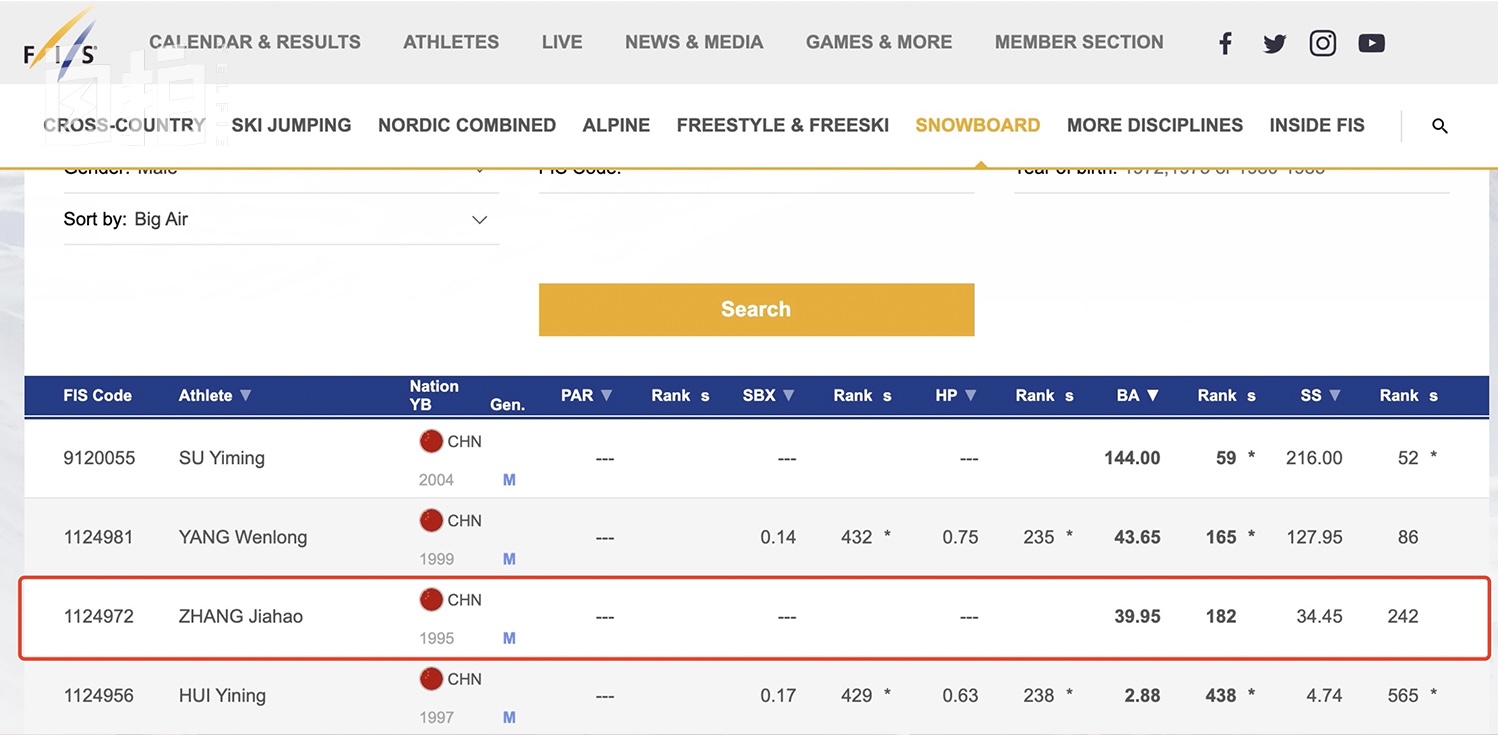The image size is (1498, 735).
Task: Click the FIS logo
Action: 60,46
